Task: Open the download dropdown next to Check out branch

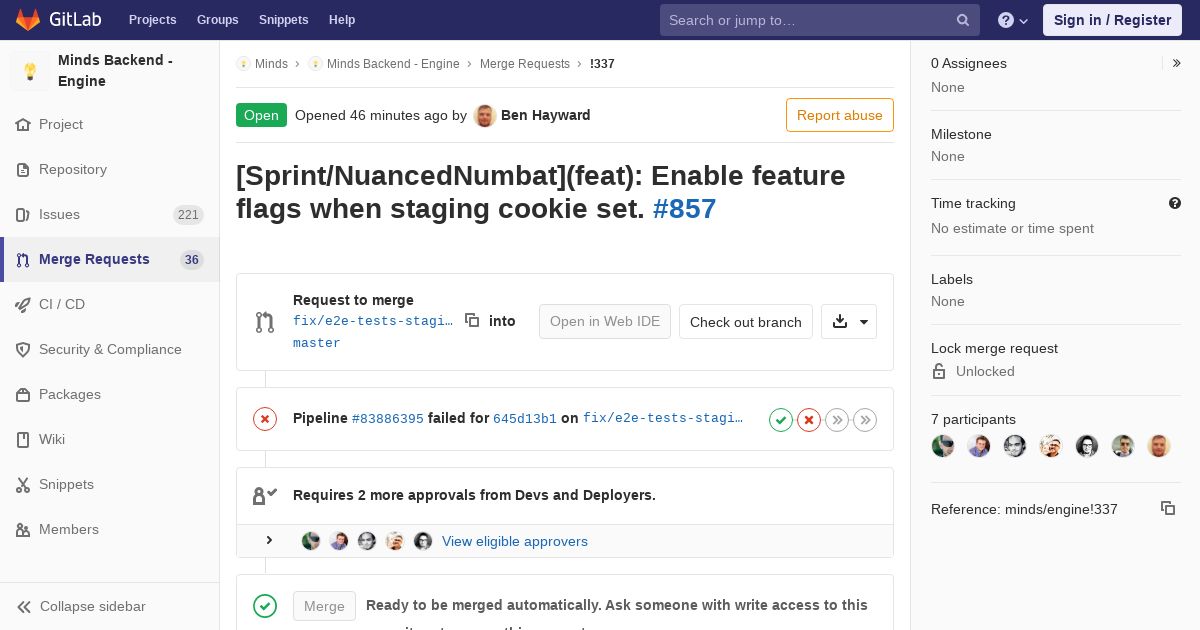Action: pos(849,321)
